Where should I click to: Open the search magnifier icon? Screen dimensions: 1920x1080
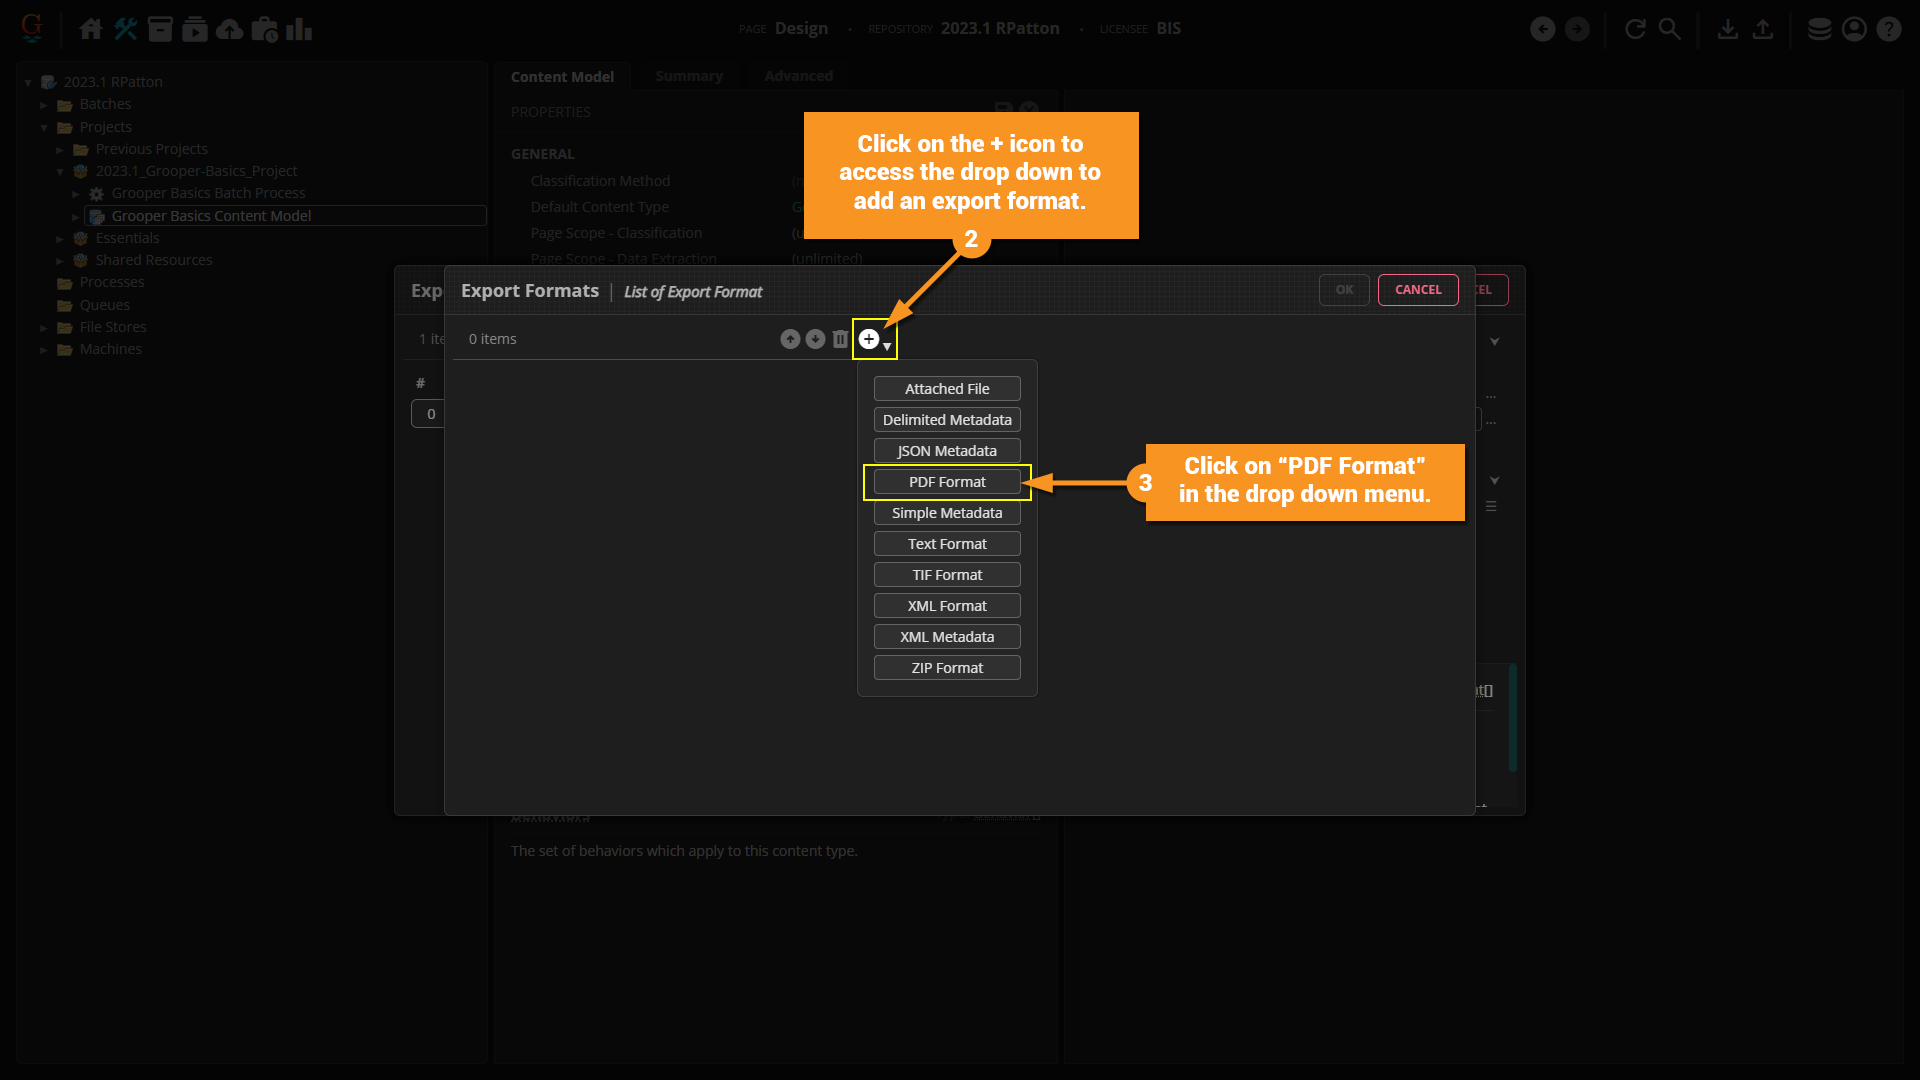1669,29
